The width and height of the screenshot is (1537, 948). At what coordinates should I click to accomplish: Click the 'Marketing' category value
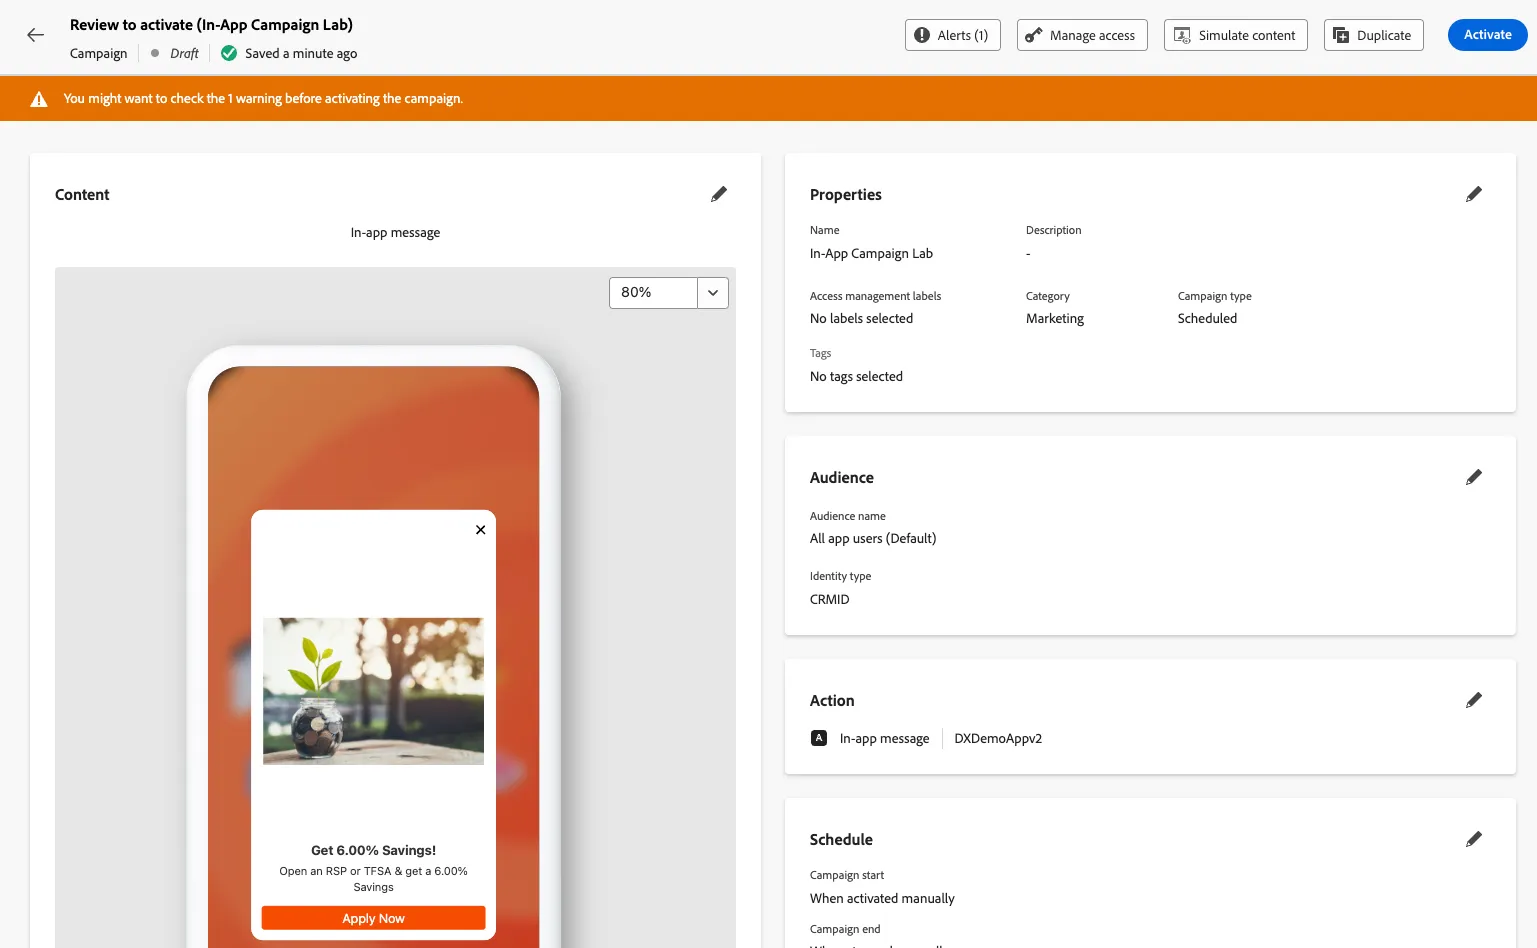[x=1055, y=319]
